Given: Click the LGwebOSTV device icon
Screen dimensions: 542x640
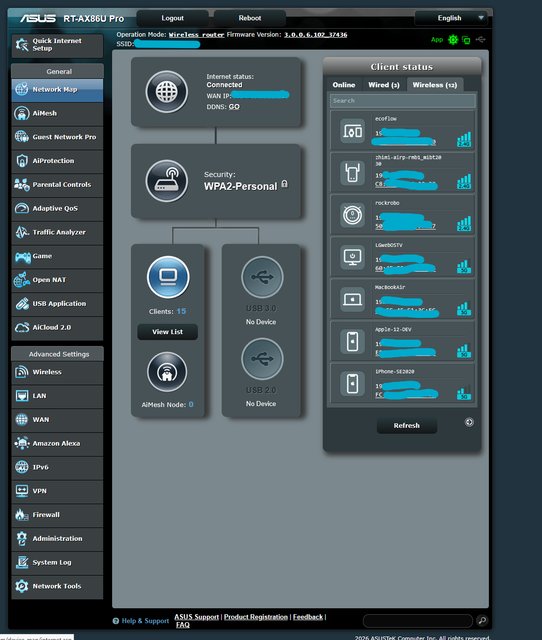Looking at the screenshot, I should pos(353,257).
